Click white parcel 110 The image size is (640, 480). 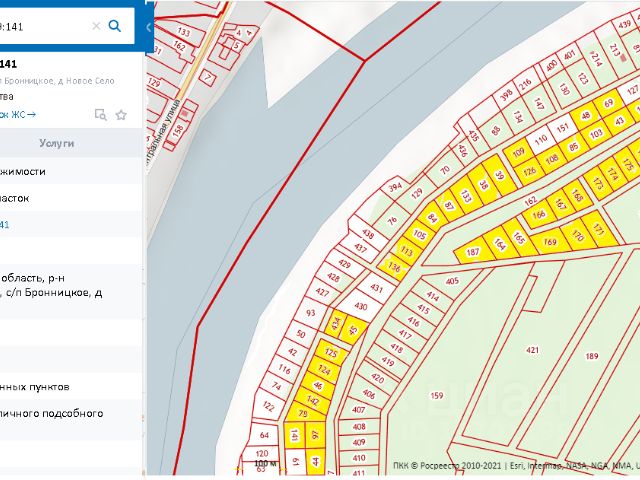pos(540,140)
